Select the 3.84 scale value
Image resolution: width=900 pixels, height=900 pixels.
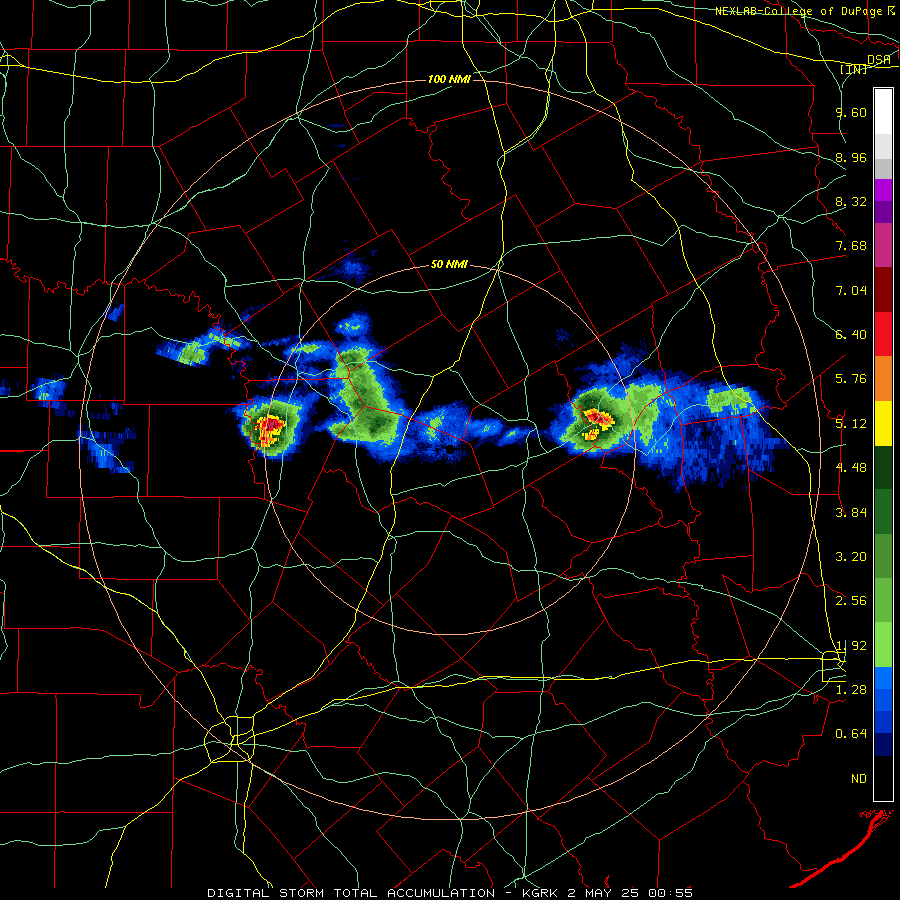851,513
